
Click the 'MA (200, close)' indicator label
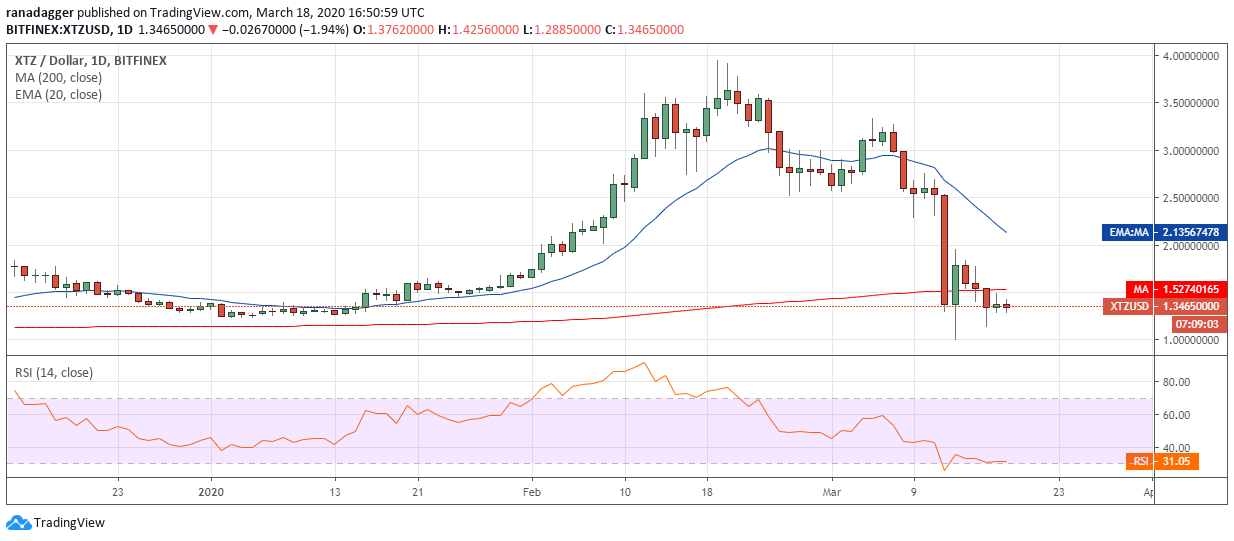coord(57,77)
